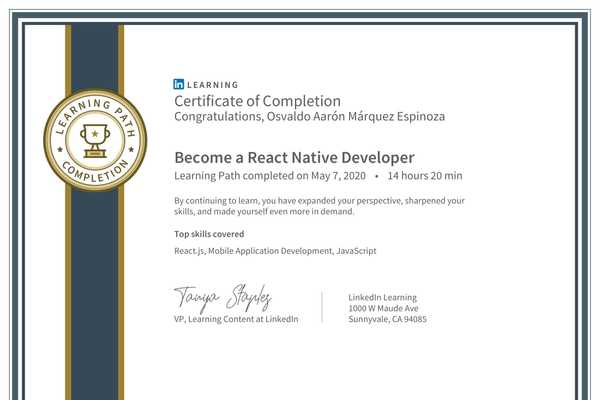
Task: Click the 'Top skills covered' label
Action: [x=209, y=234]
